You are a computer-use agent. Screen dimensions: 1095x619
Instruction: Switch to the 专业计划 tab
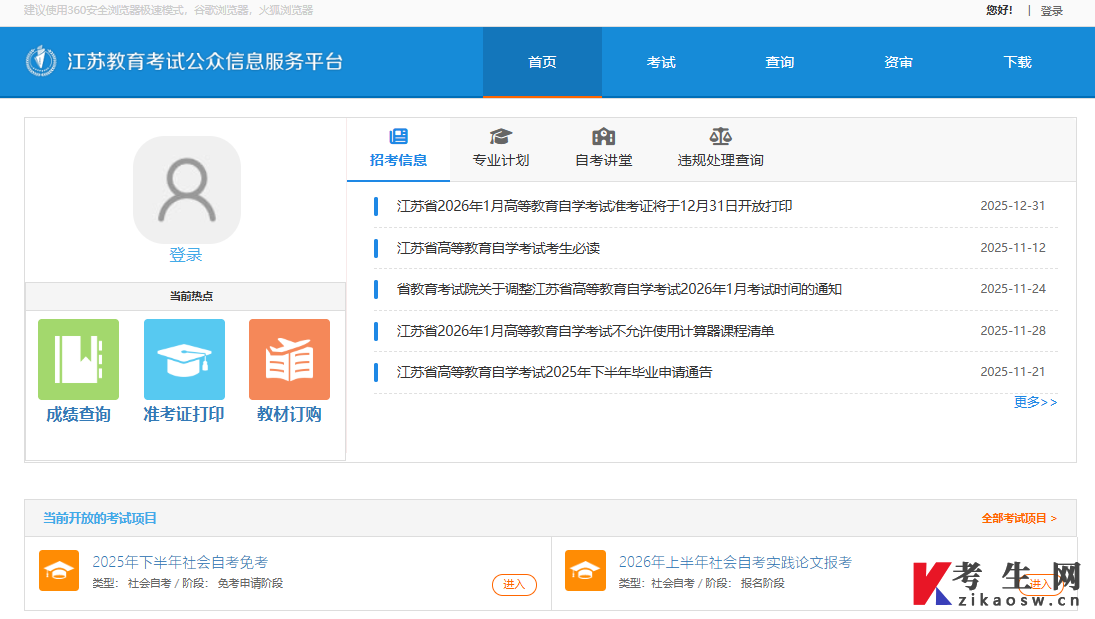tap(501, 149)
